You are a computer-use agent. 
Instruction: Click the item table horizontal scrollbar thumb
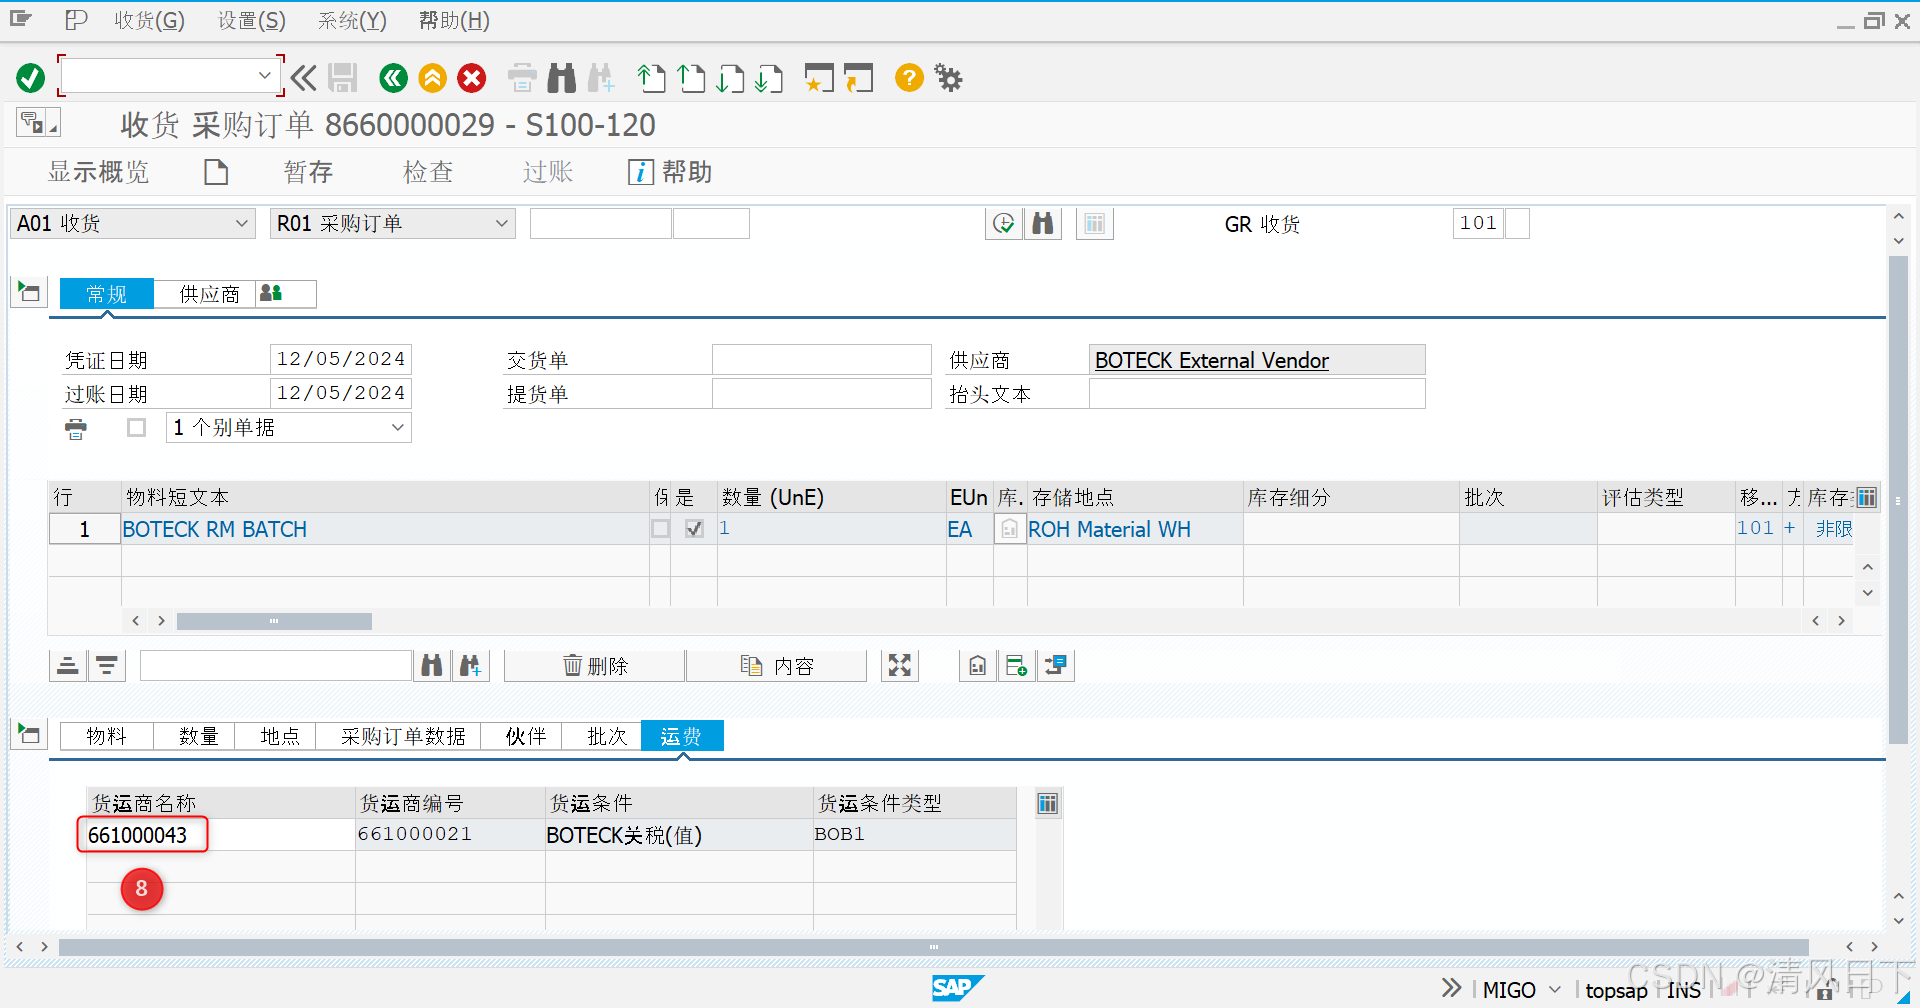tap(274, 621)
